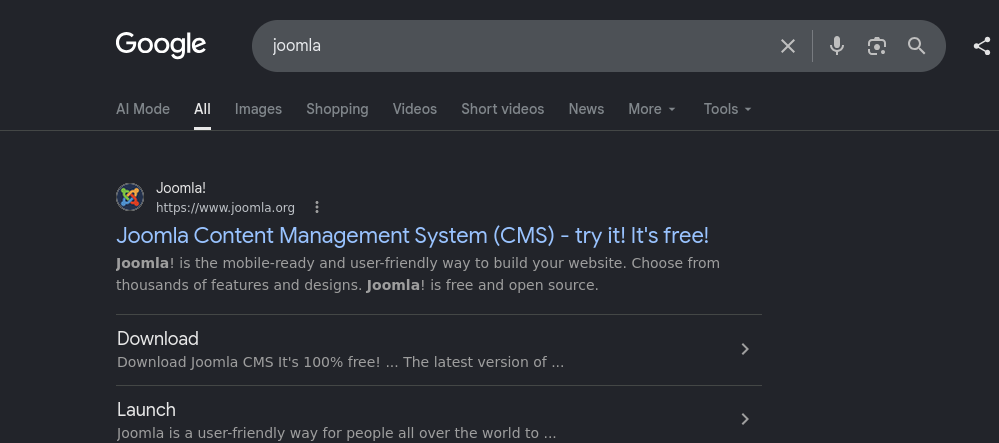Open three-dot menu next to joomla.org URL

(x=317, y=207)
